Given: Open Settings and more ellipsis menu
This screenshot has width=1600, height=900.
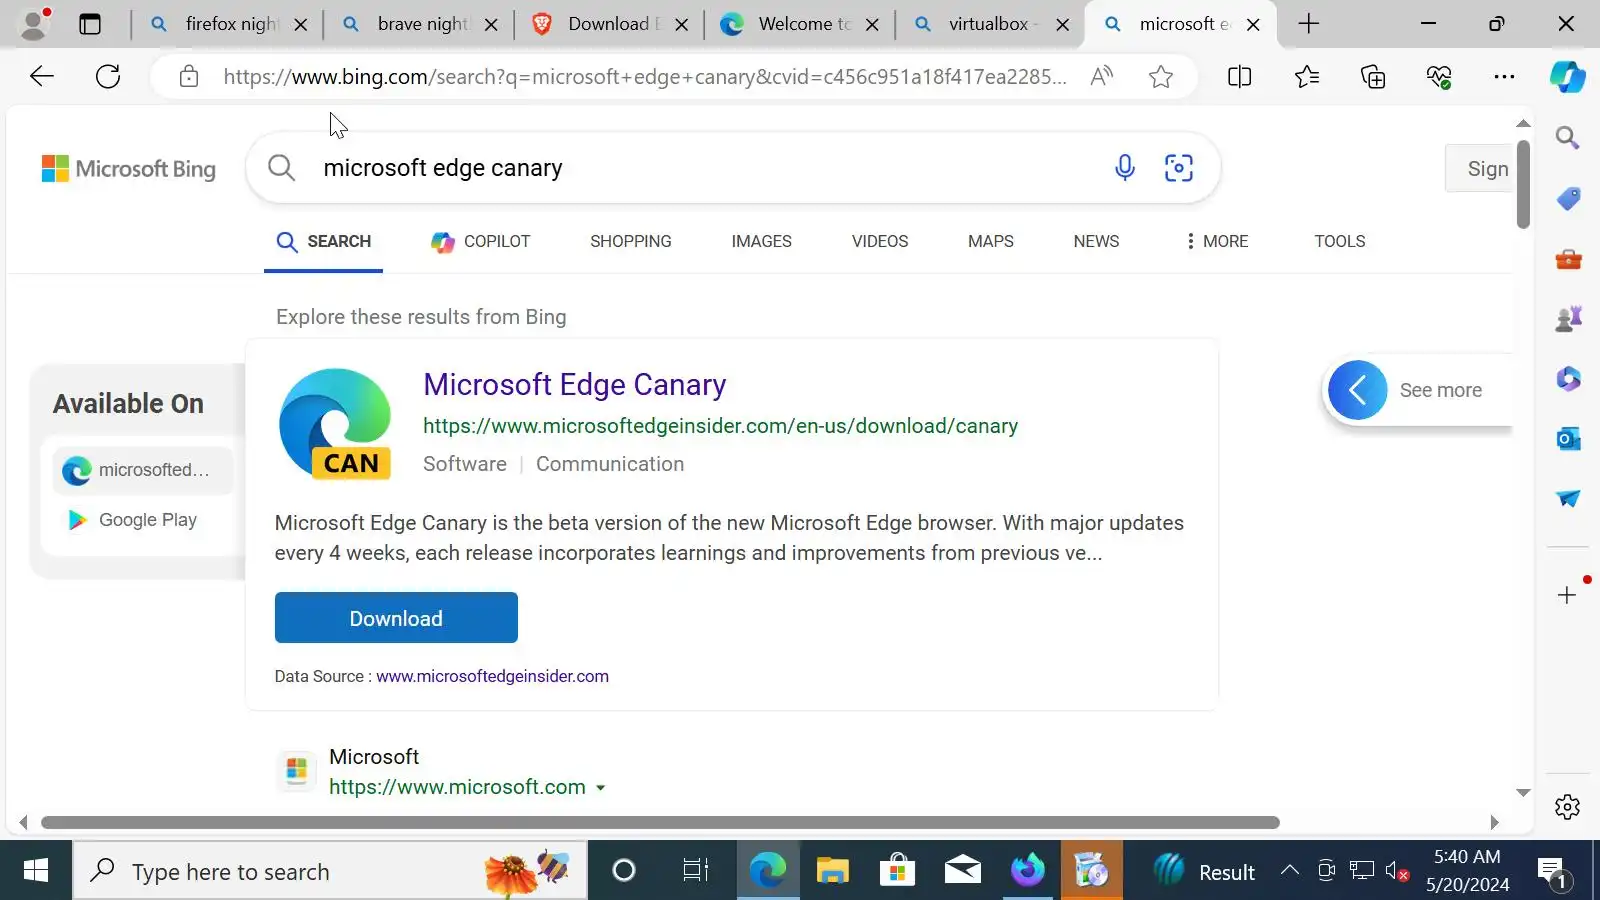Looking at the screenshot, I should [1504, 77].
